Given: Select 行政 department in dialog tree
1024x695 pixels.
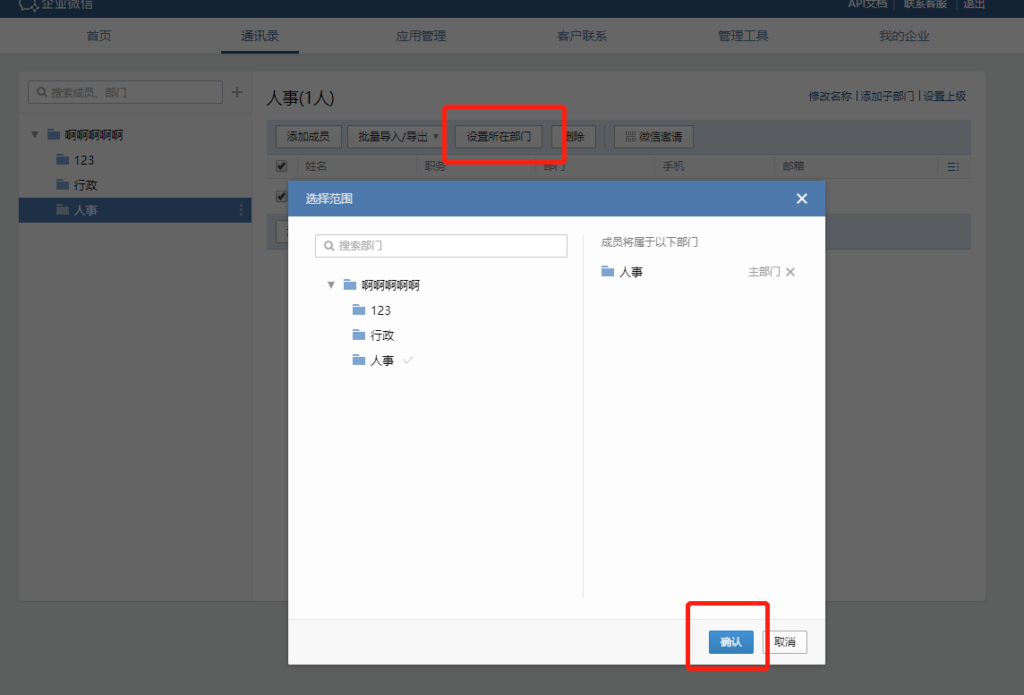Looking at the screenshot, I should [x=382, y=335].
